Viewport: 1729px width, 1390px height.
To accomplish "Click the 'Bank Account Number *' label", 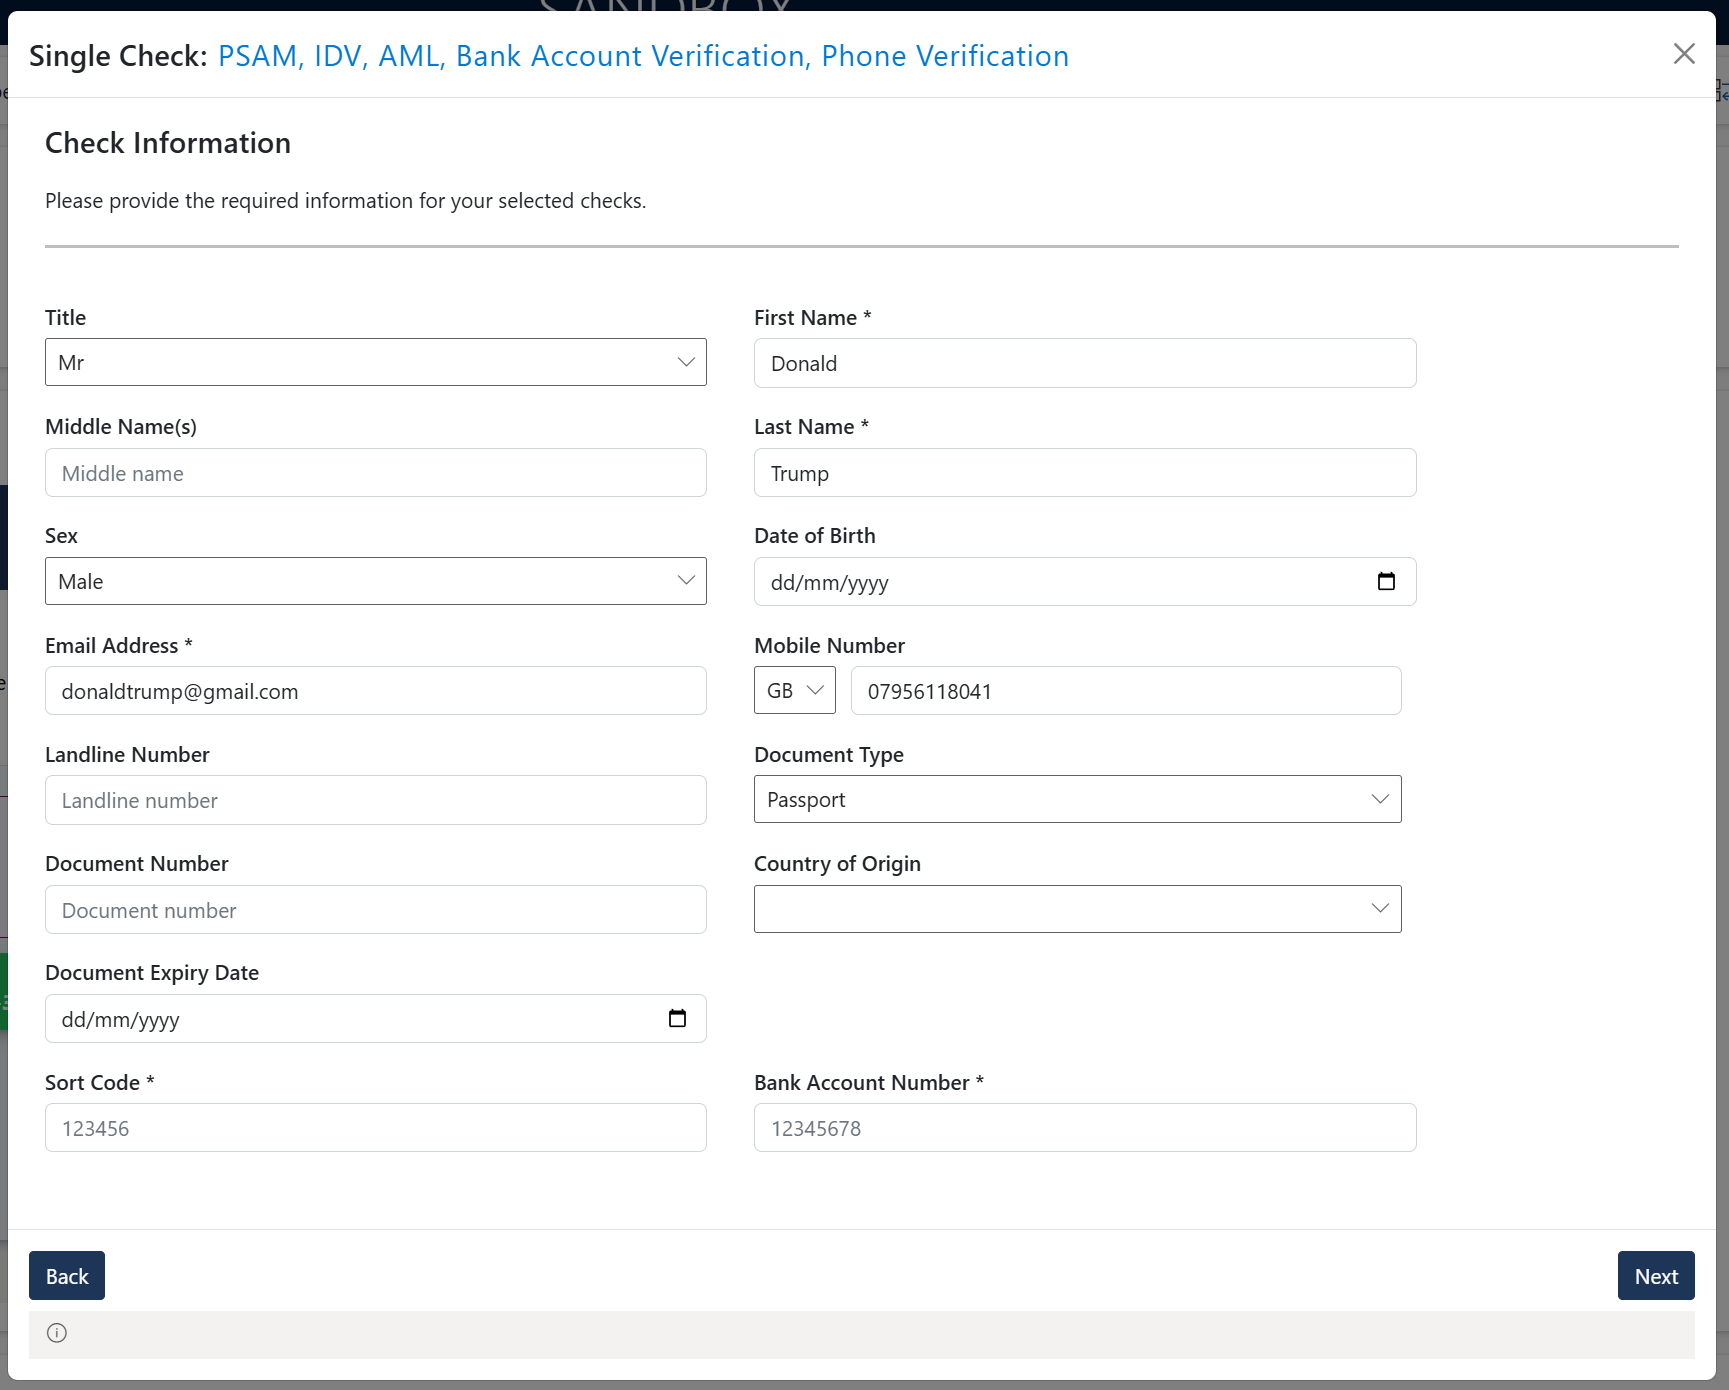I will tap(869, 1083).
